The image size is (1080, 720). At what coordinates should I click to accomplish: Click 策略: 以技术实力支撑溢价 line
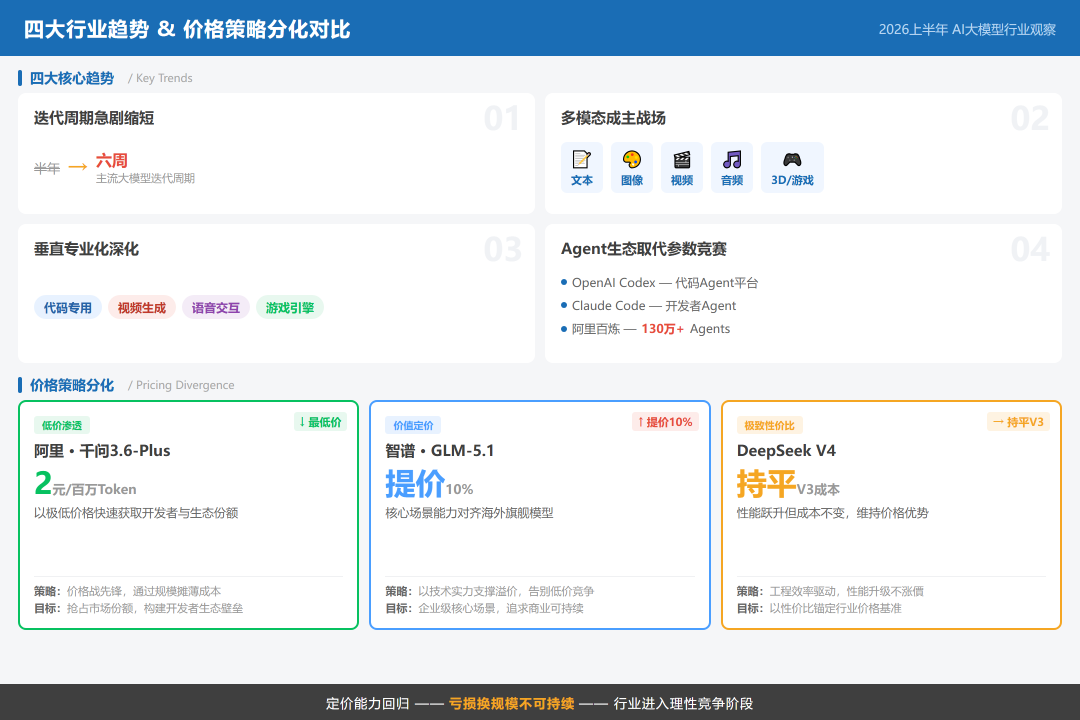click(x=490, y=591)
